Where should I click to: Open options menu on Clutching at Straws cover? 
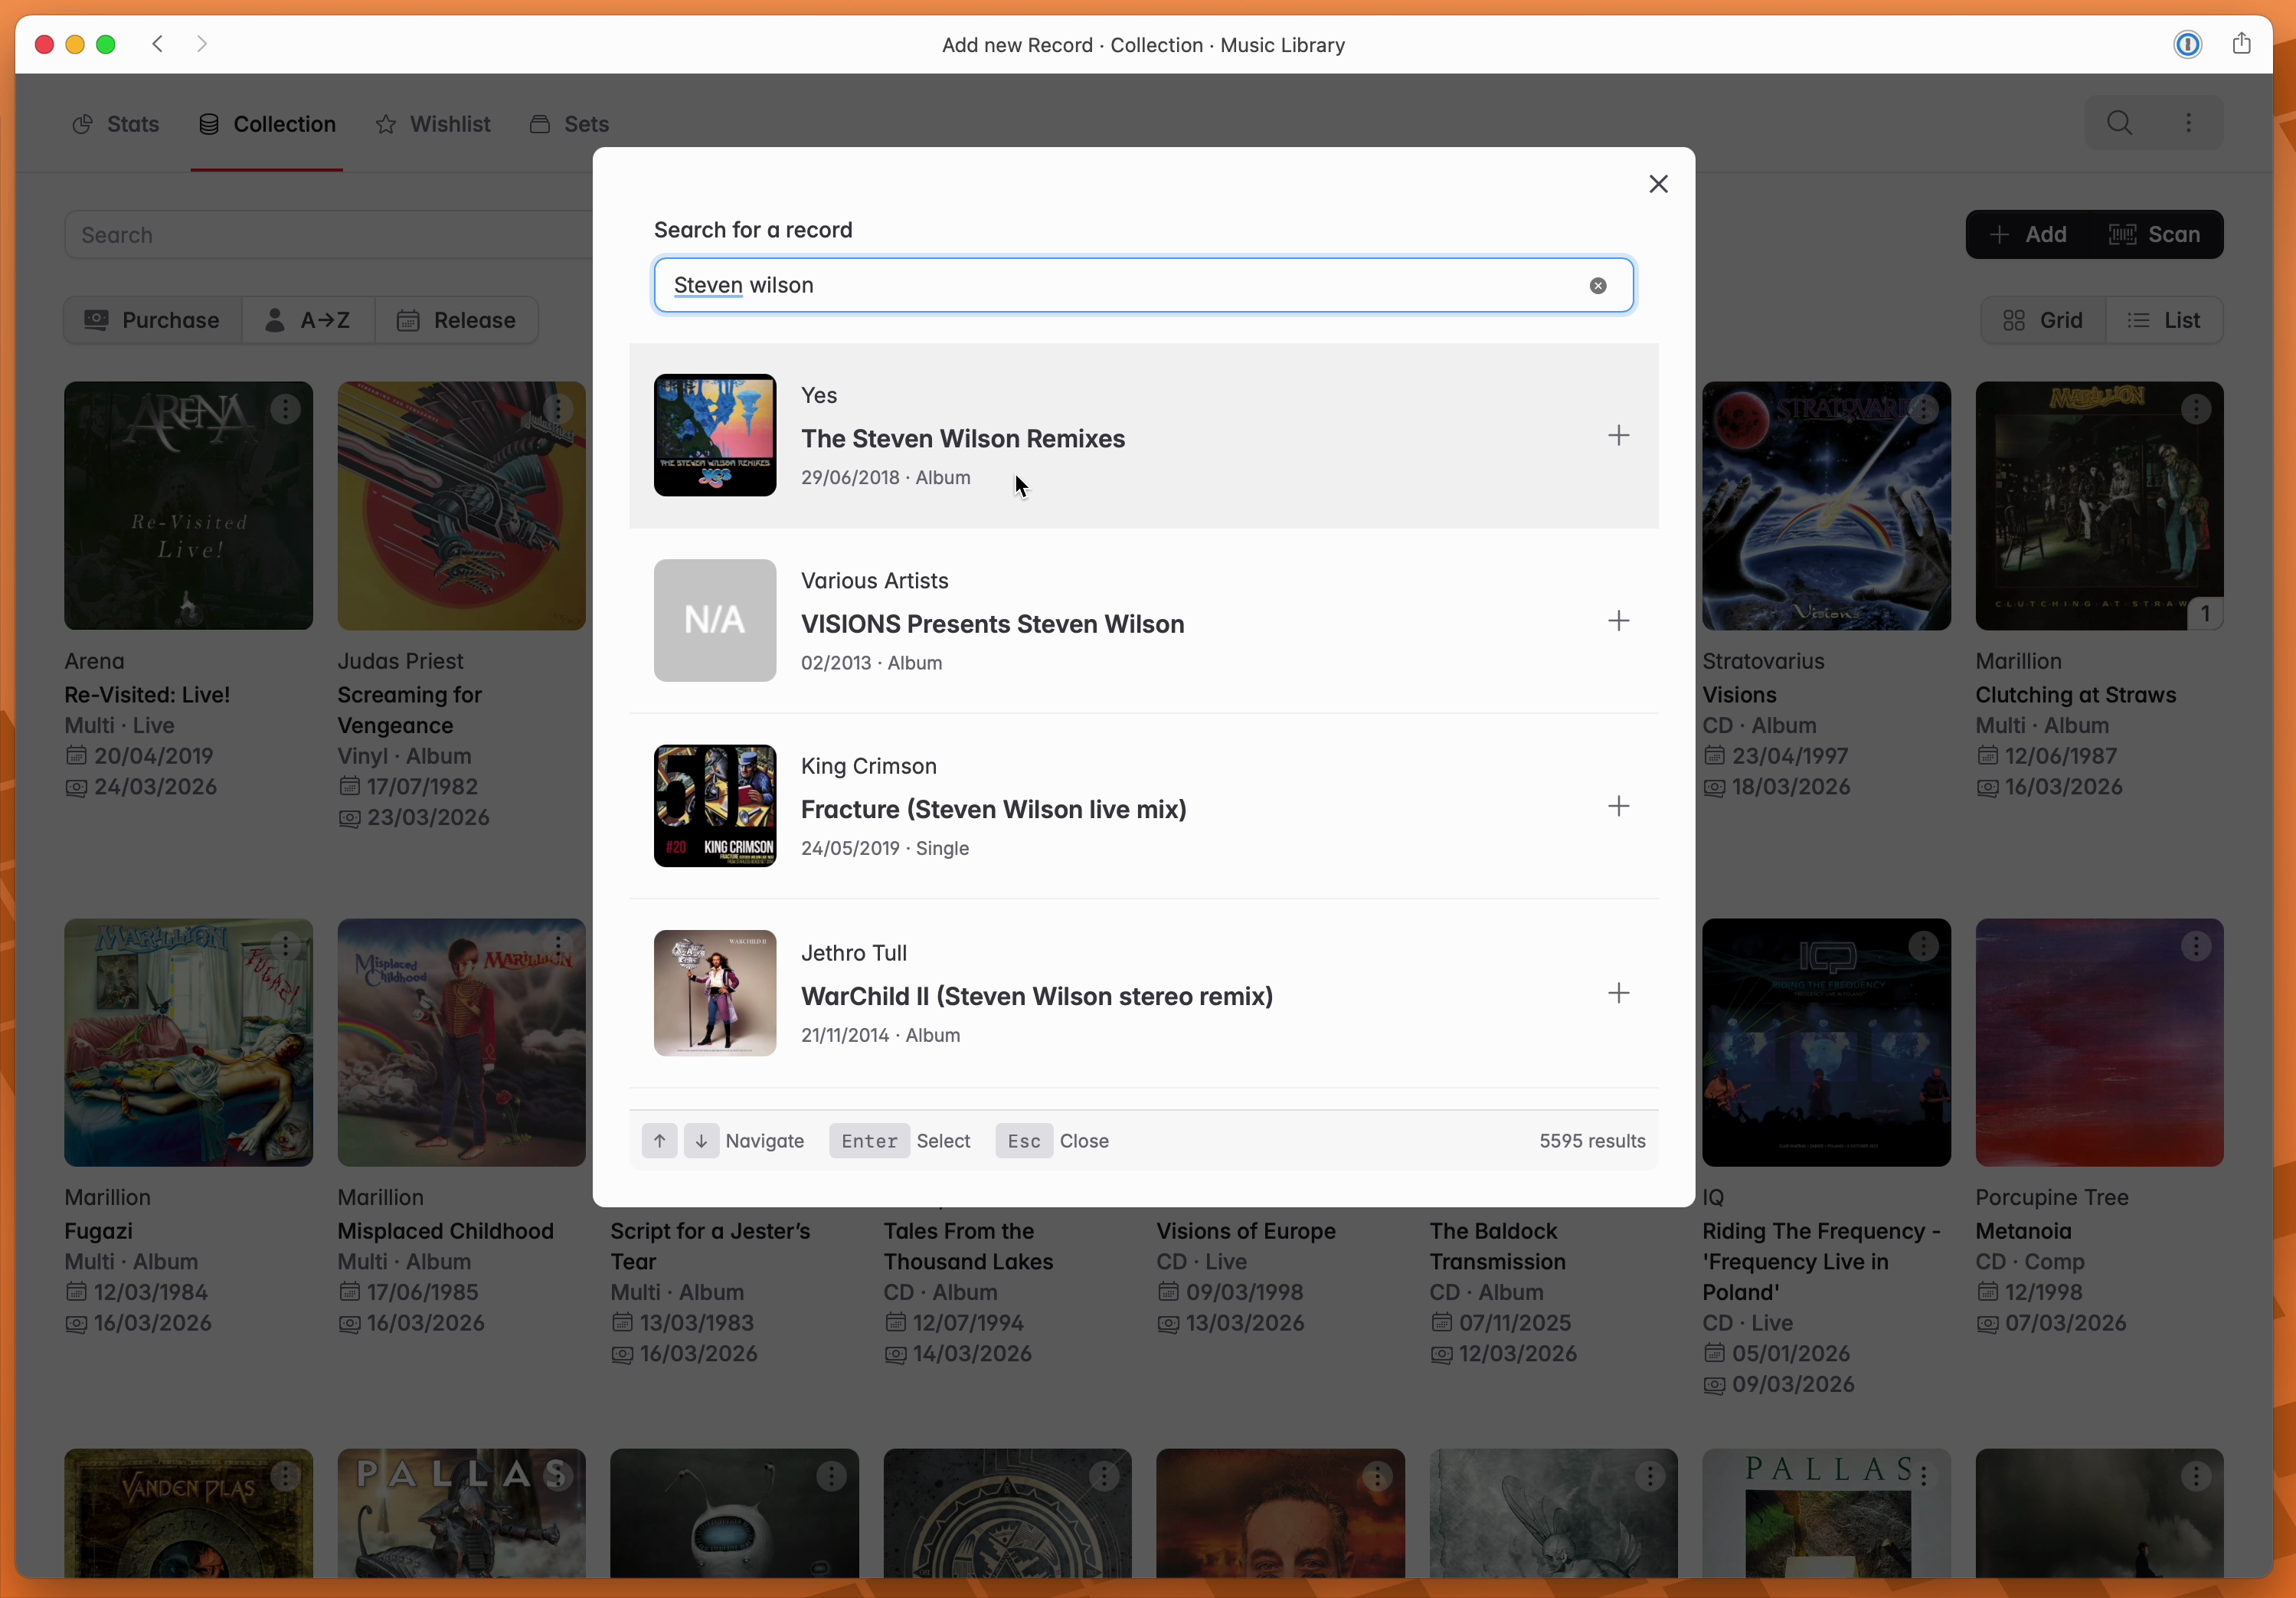coord(2196,409)
